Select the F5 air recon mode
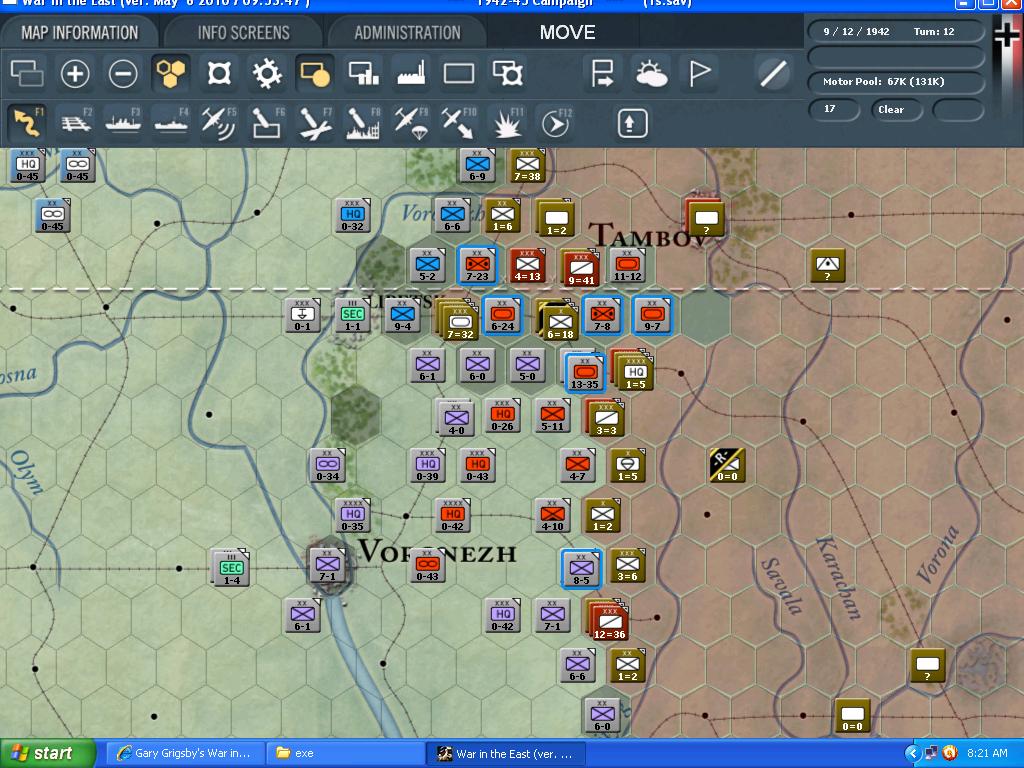The image size is (1024, 768). [x=219, y=123]
